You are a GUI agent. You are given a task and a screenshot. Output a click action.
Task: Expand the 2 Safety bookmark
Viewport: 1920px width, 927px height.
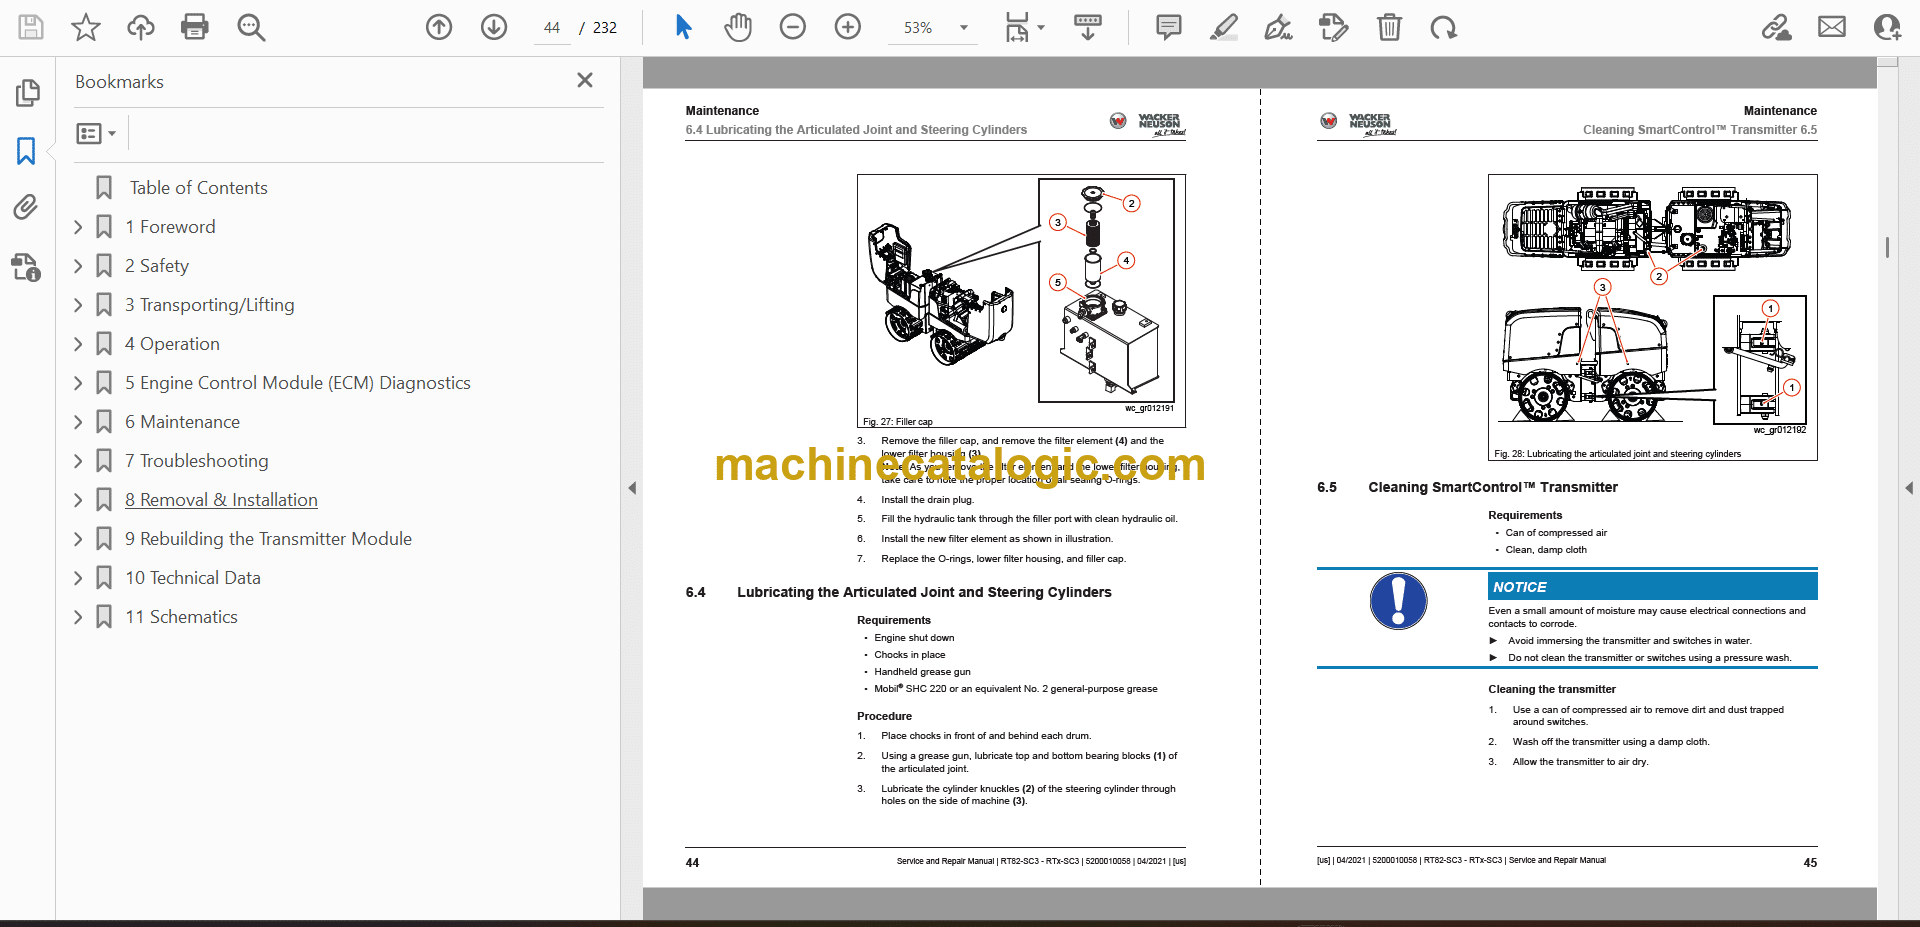[78, 266]
